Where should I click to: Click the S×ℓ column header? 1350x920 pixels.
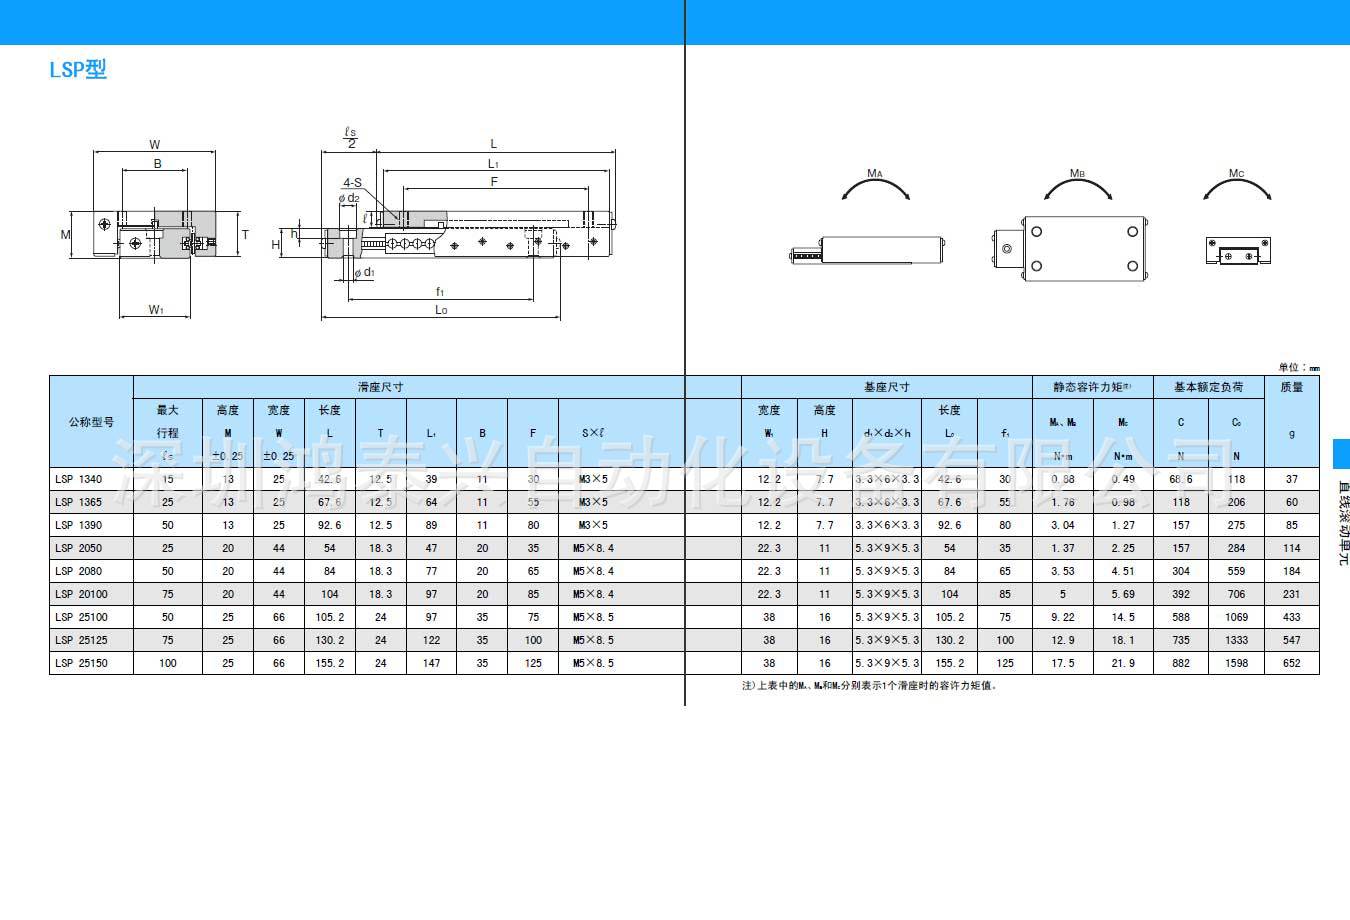pos(594,433)
